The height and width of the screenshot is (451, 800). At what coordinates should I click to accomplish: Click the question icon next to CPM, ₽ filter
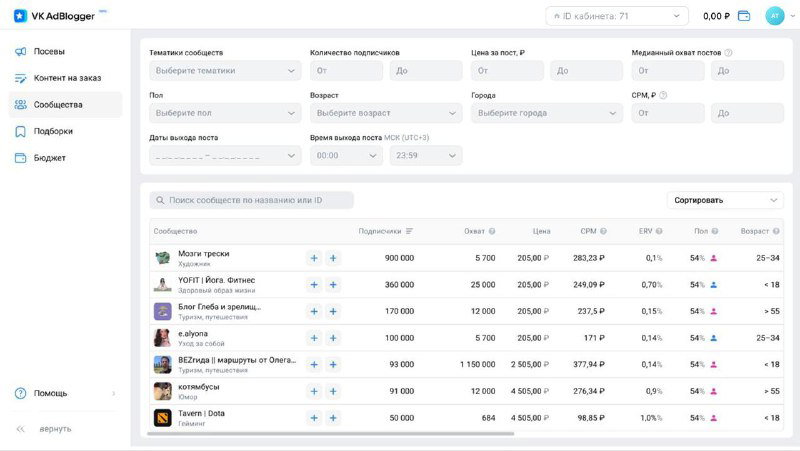pyautogui.click(x=663, y=95)
